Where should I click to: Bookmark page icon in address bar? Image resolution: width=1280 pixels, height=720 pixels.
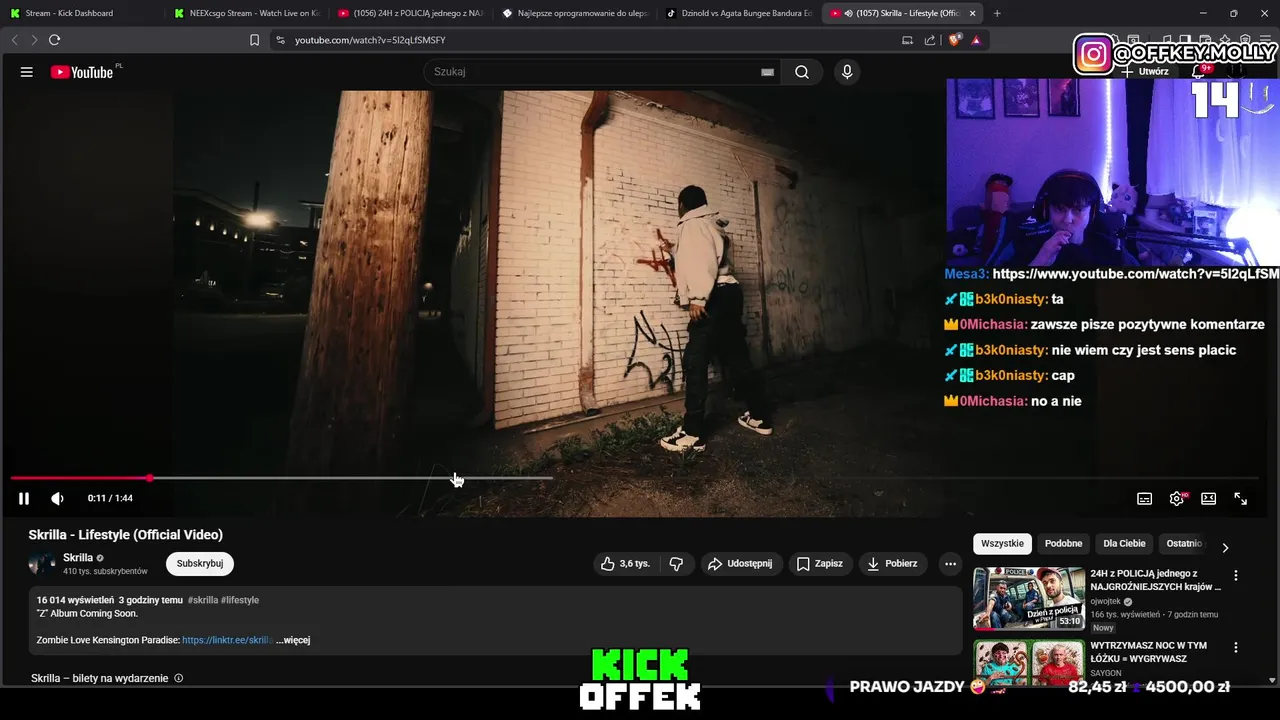(x=254, y=40)
